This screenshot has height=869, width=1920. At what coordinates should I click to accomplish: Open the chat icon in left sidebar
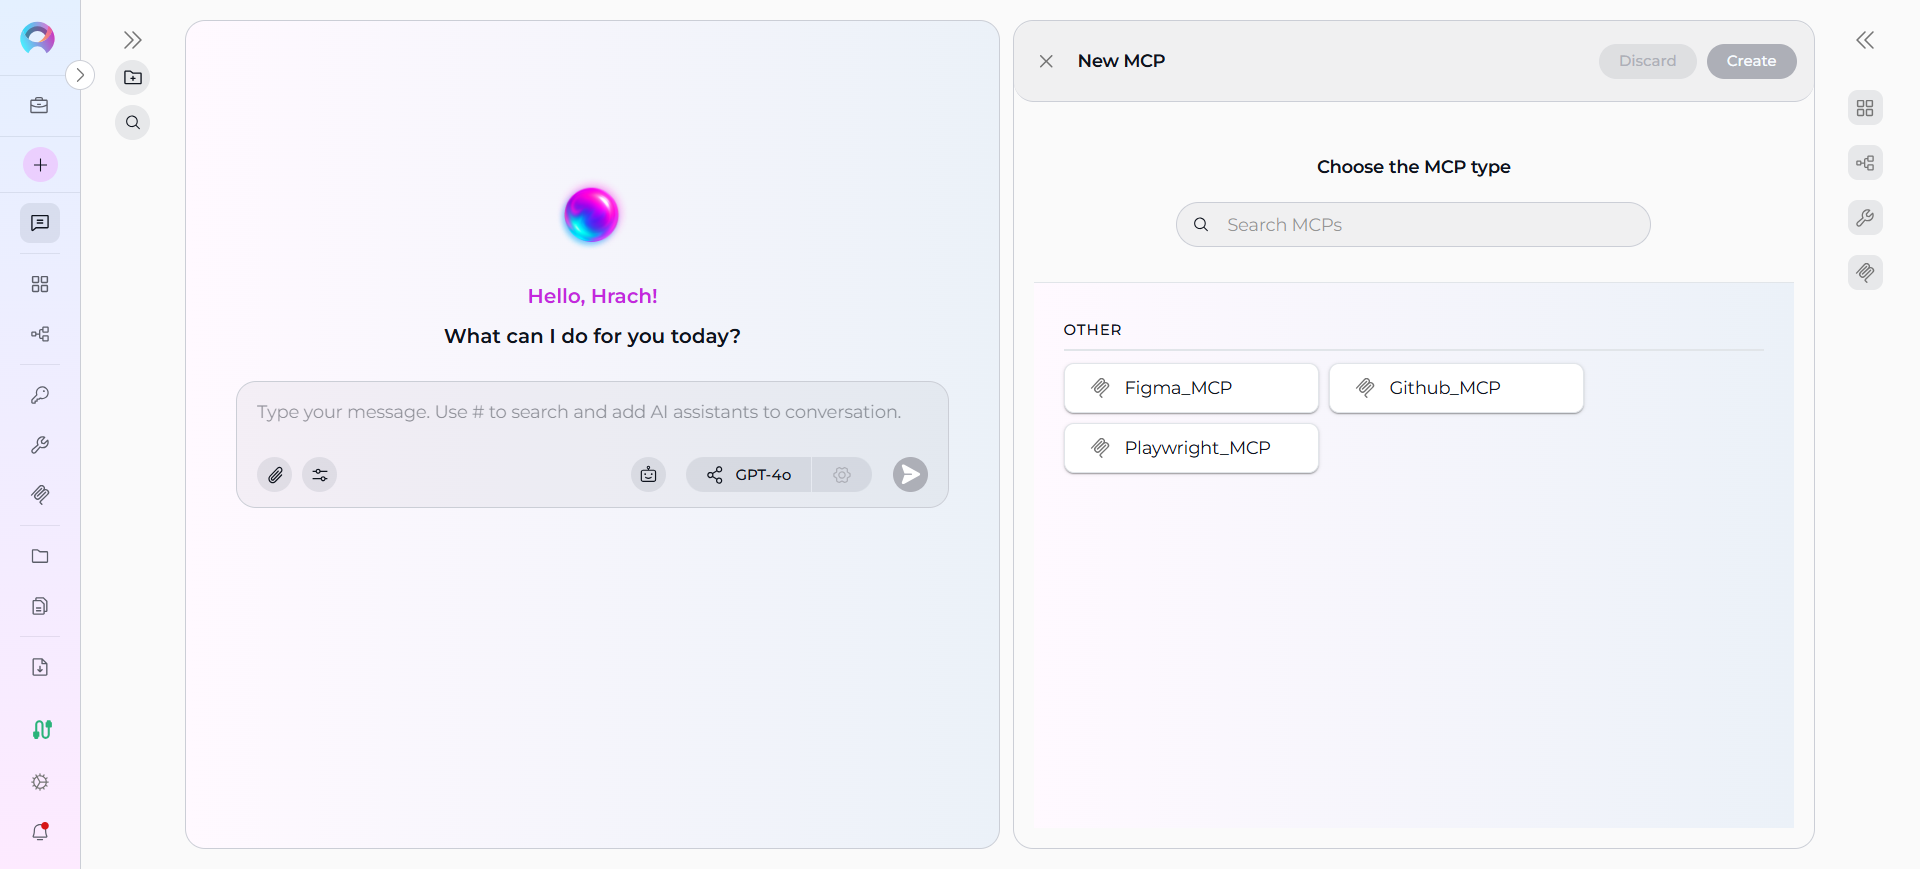[40, 223]
